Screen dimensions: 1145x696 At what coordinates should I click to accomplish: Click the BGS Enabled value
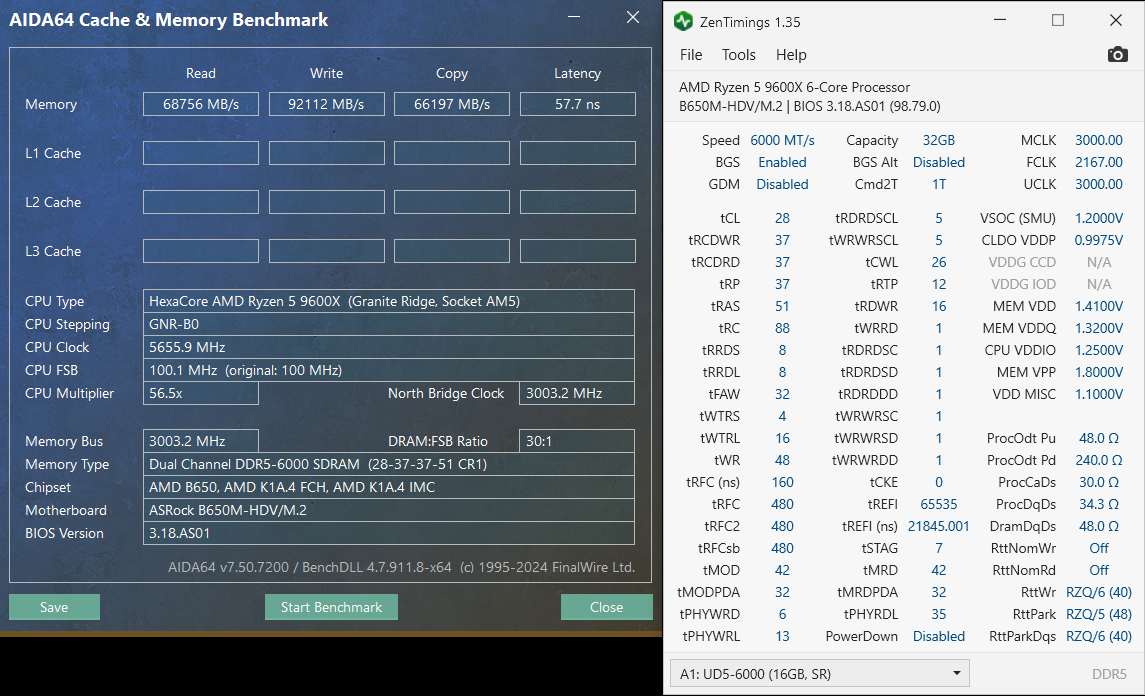[x=782, y=162]
